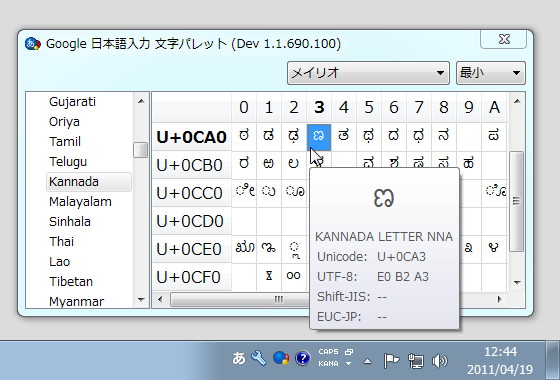Select Sinhala in the script list
The image size is (560, 380).
click(x=70, y=222)
